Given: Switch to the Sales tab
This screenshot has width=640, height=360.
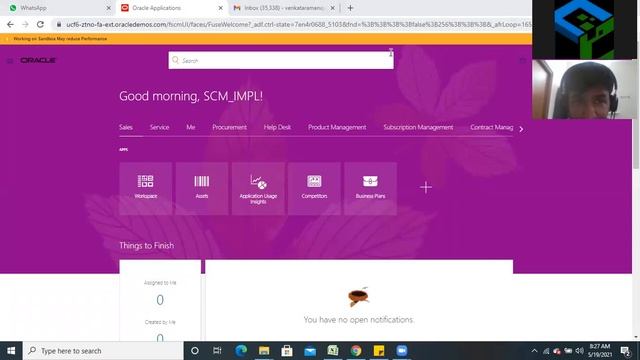Looking at the screenshot, I should (126, 127).
